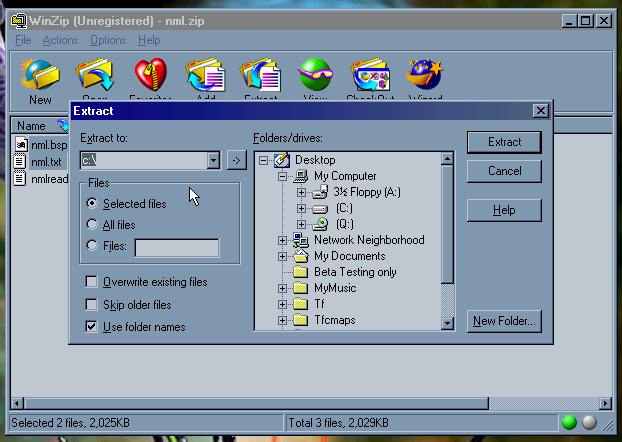Image resolution: width=622 pixels, height=442 pixels.
Task: Click horizontal scrollbar left arrow in WinZip
Action: coord(17,404)
